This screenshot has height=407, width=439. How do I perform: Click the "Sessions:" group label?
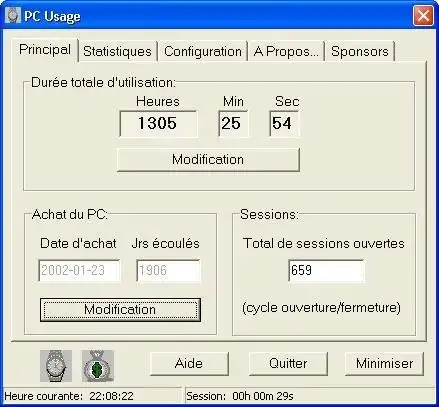click(269, 214)
